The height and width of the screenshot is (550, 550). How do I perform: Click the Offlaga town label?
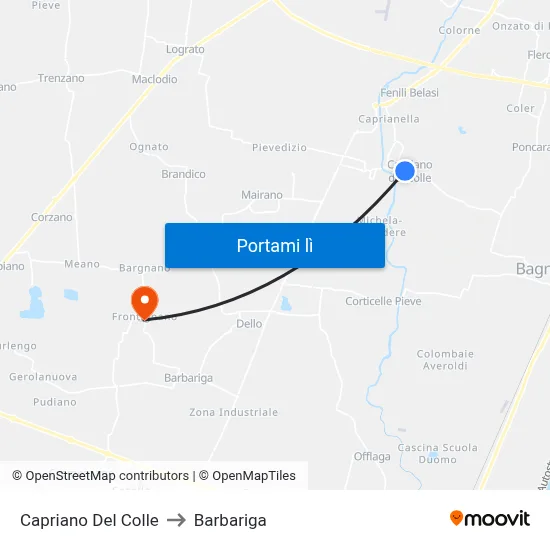[x=372, y=456]
